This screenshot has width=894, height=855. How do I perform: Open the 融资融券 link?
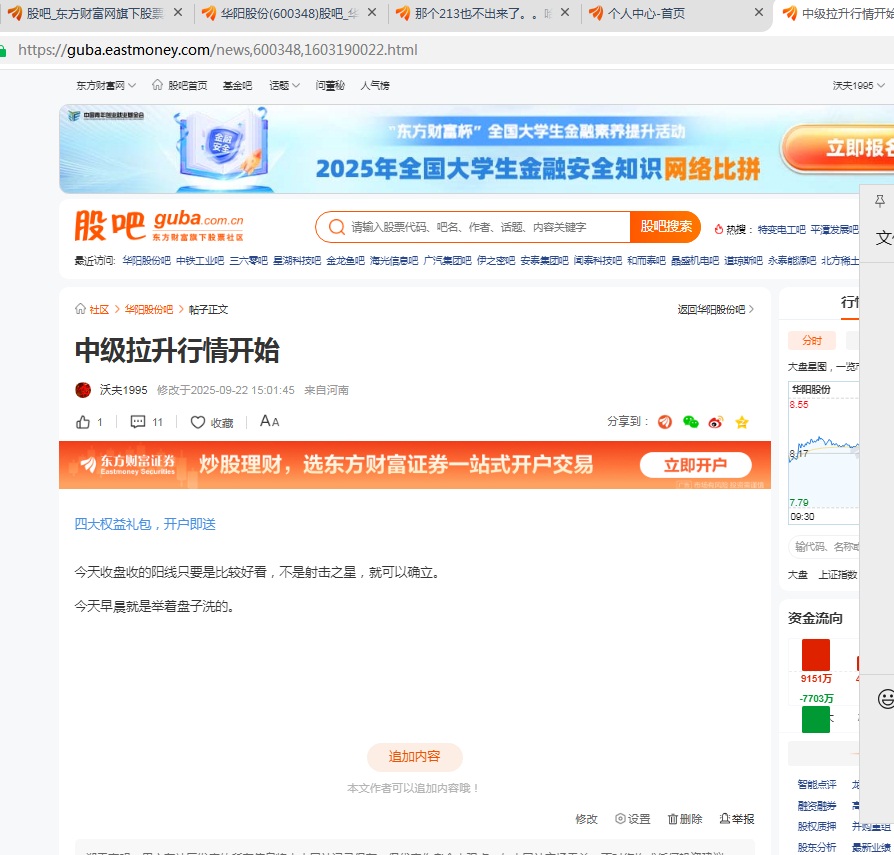pos(817,805)
